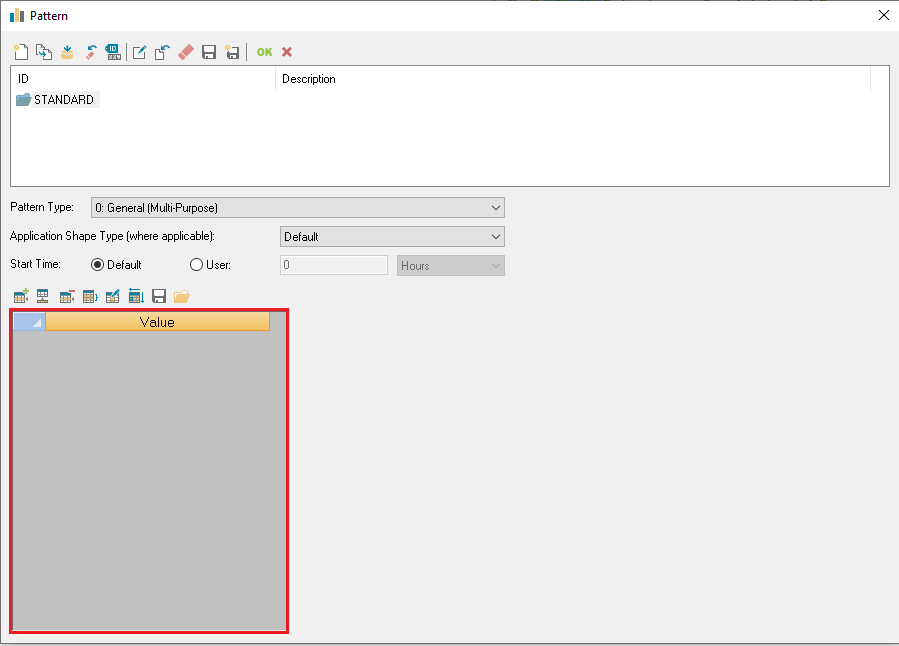
Task: Open the Change ID tool
Action: tap(112, 51)
